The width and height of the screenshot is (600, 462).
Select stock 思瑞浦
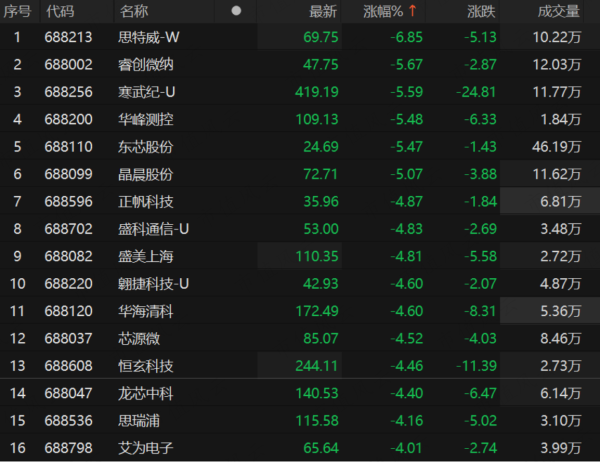tap(139, 421)
